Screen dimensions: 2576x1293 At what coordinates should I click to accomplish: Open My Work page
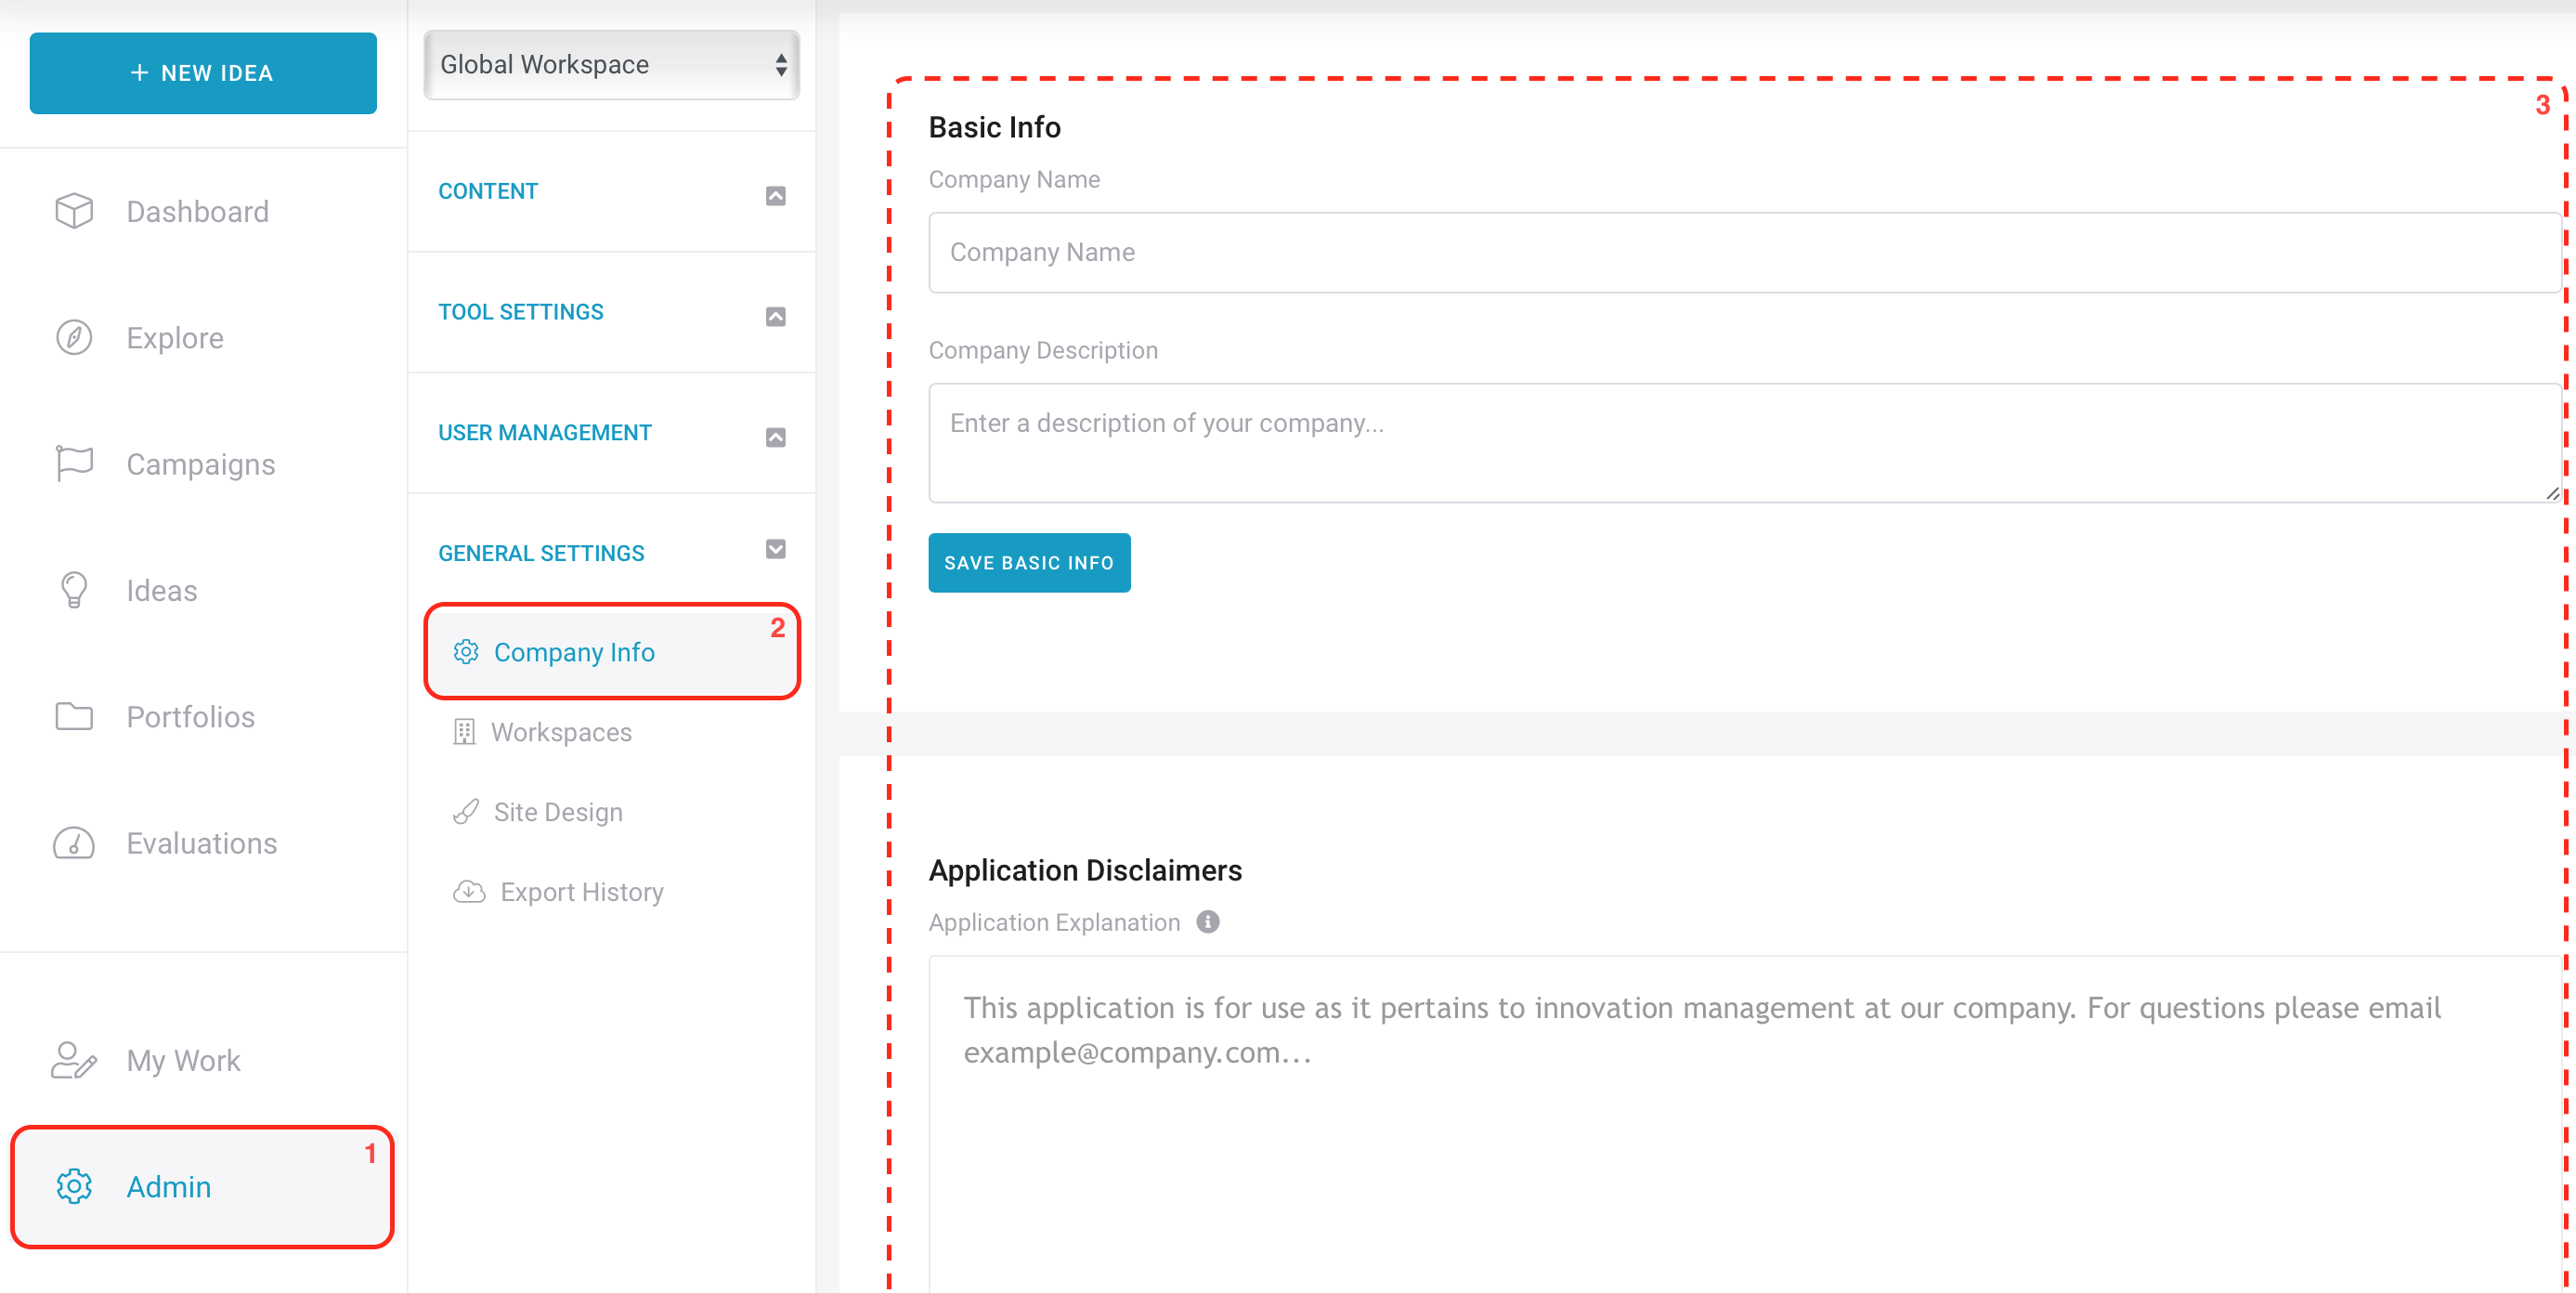(x=203, y=1060)
